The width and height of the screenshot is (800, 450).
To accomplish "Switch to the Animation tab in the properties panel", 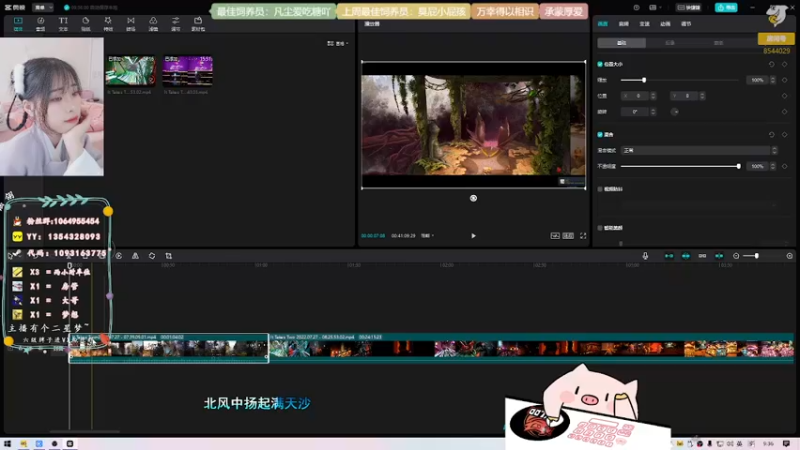I will (x=665, y=24).
